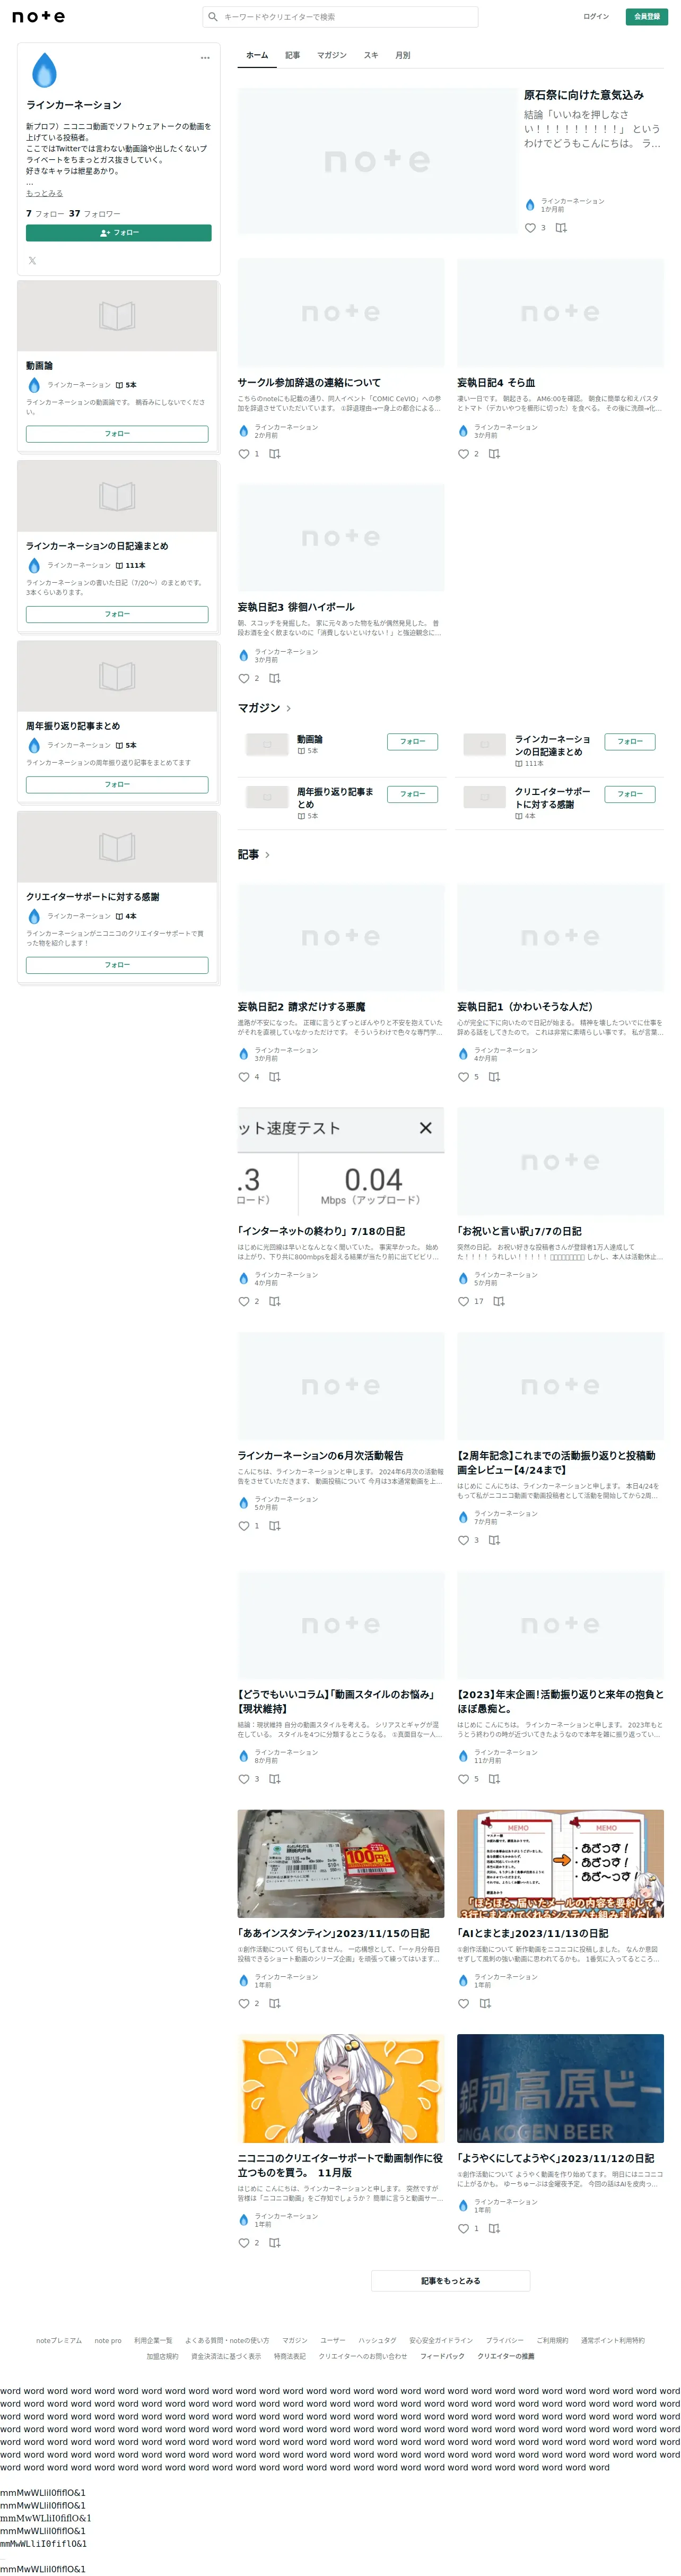Like 妄執日記2 請求だけする悪魔 post

[243, 1077]
